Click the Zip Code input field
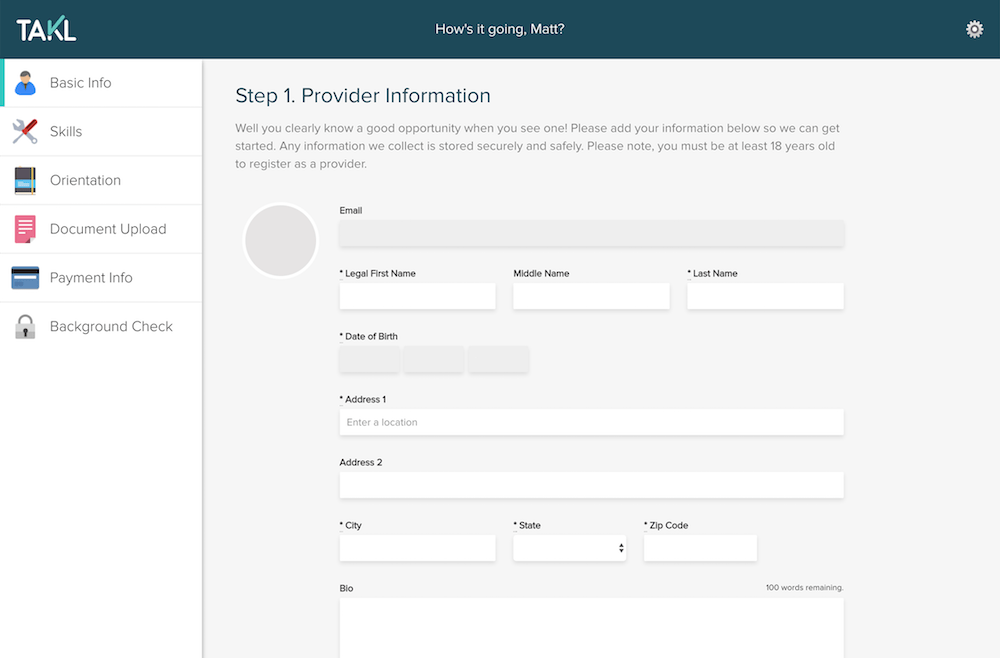Screen dimensions: 1000x658 click(x=700, y=548)
